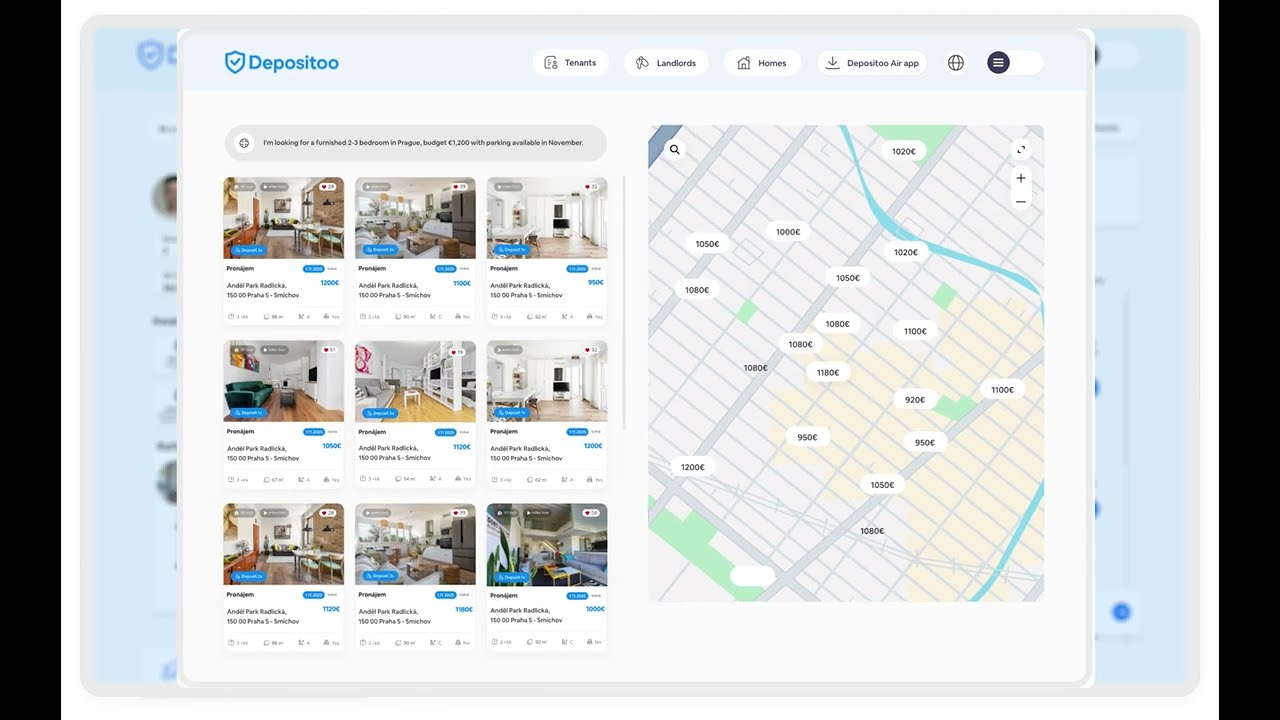Screen dimensions: 1280x720
Task: Click the furnished 2-3 bedroom Prague search field
Action: tap(416, 143)
